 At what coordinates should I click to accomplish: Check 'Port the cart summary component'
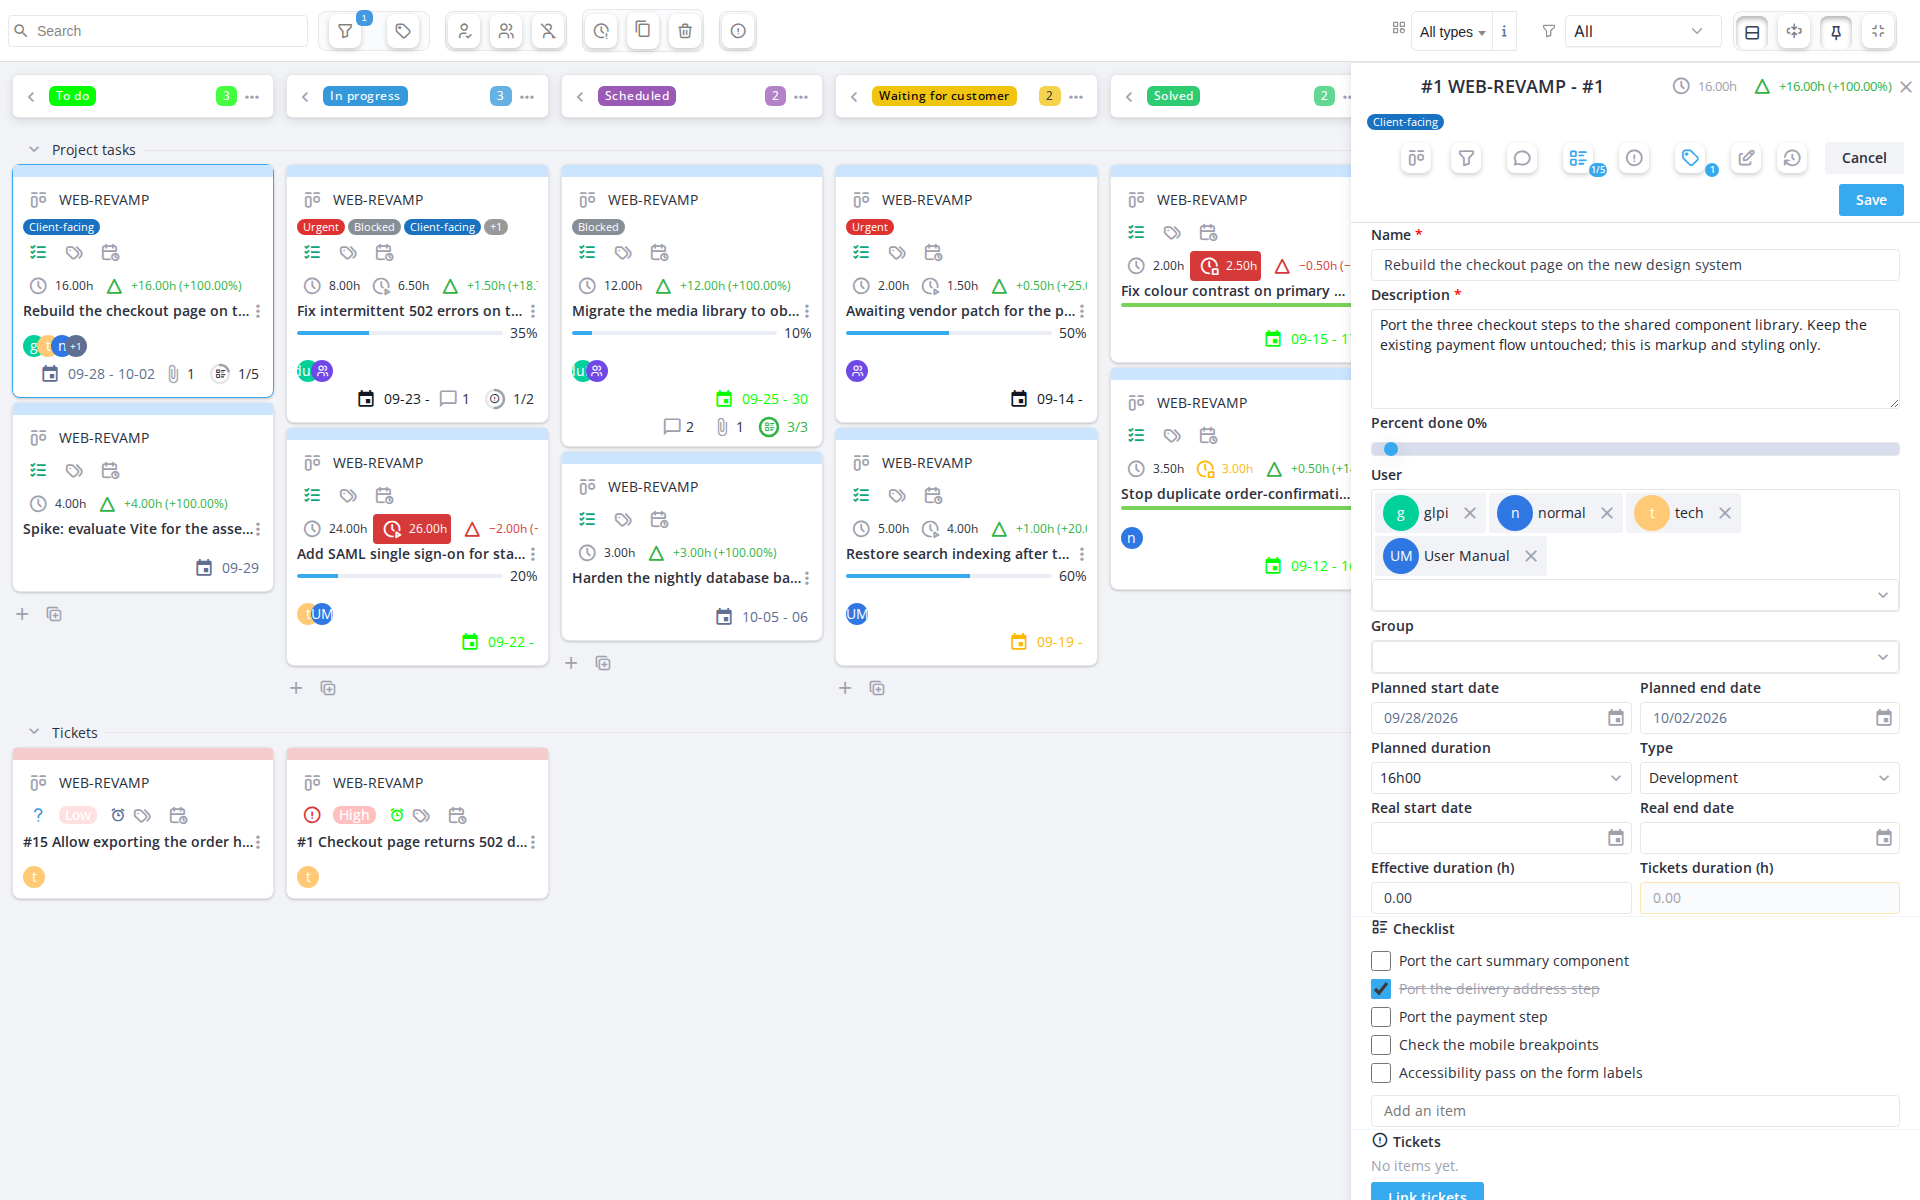click(x=1381, y=961)
